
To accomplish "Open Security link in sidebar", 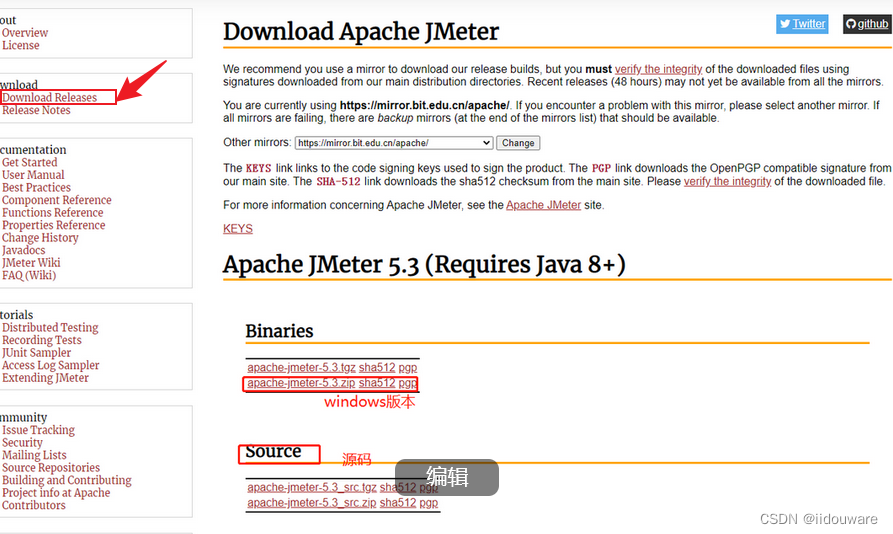I will tap(22, 442).
